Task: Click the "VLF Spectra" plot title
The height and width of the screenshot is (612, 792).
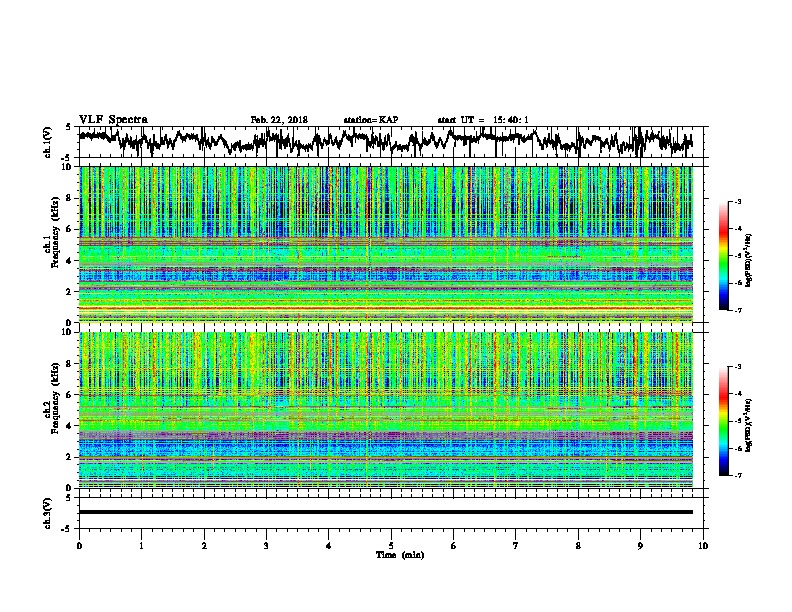Action: click(113, 120)
